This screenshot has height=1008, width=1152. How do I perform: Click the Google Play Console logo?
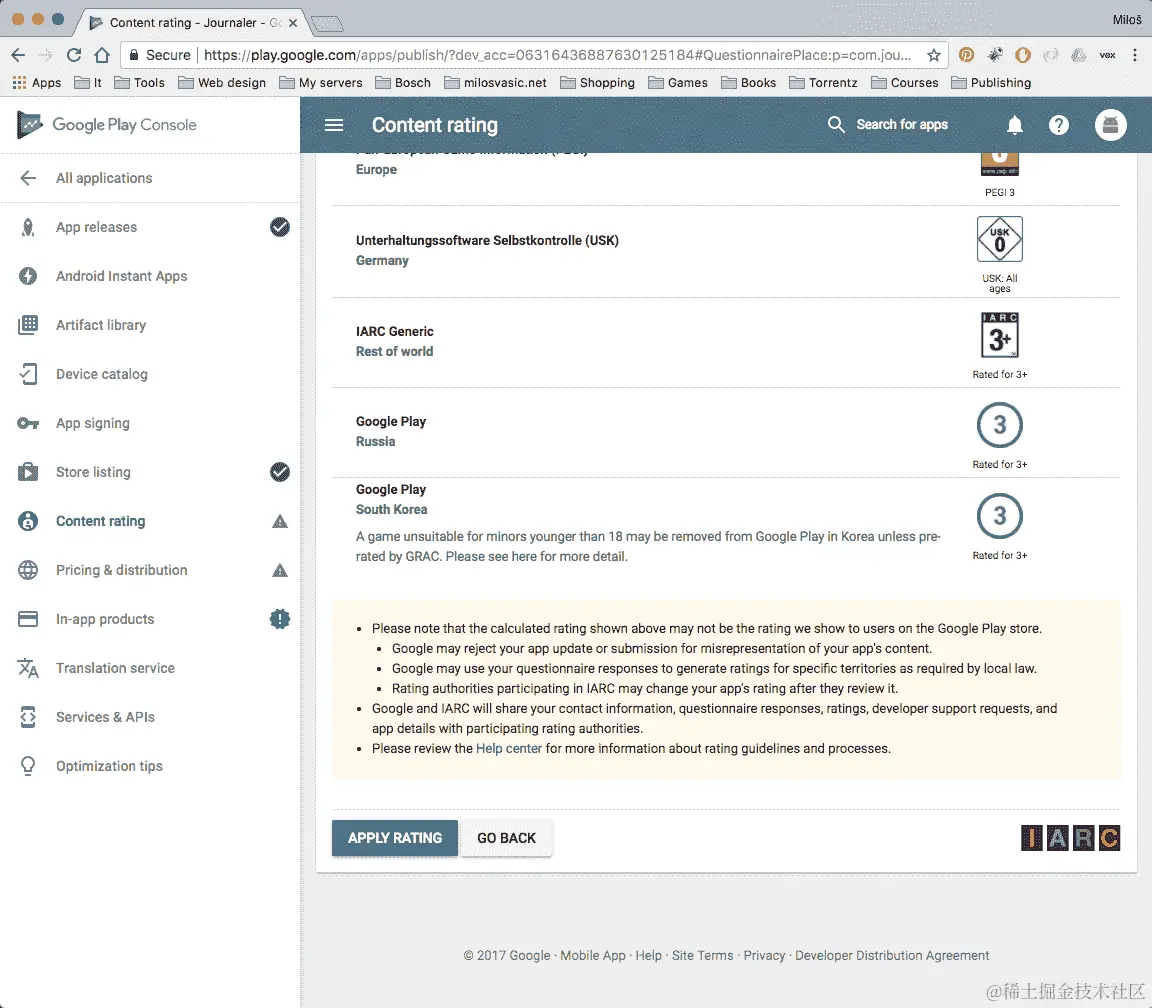tap(107, 125)
